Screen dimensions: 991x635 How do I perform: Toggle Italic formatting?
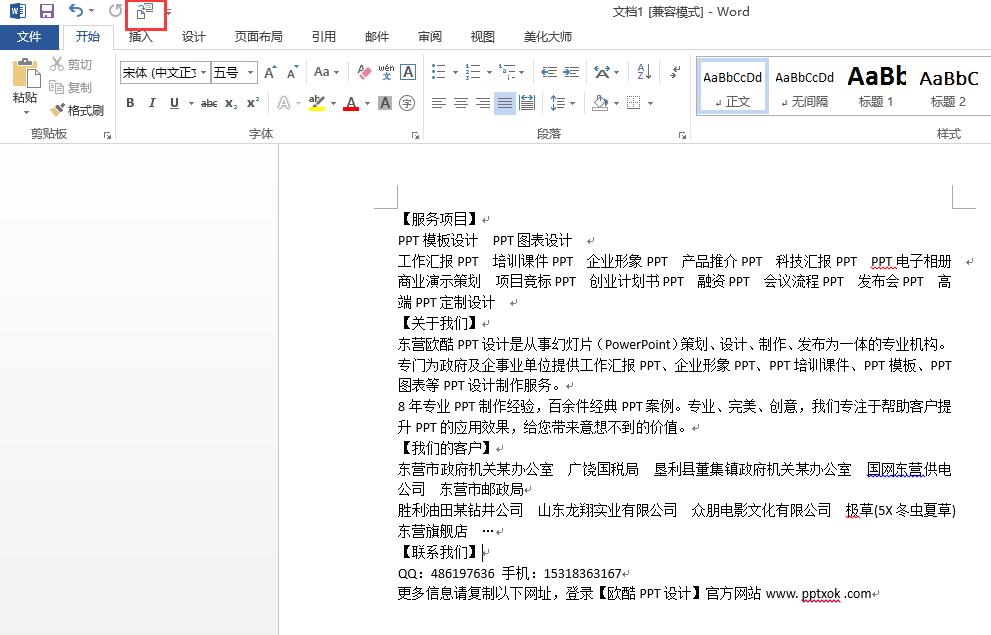click(x=152, y=103)
